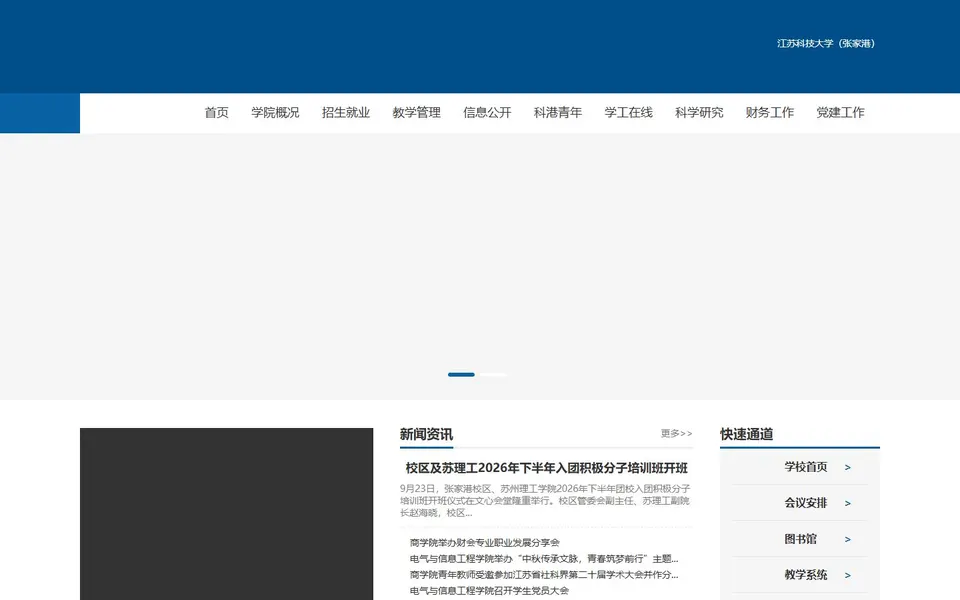Select the first active carousel indicator
Viewport: 960px width, 600px height.
(x=461, y=375)
